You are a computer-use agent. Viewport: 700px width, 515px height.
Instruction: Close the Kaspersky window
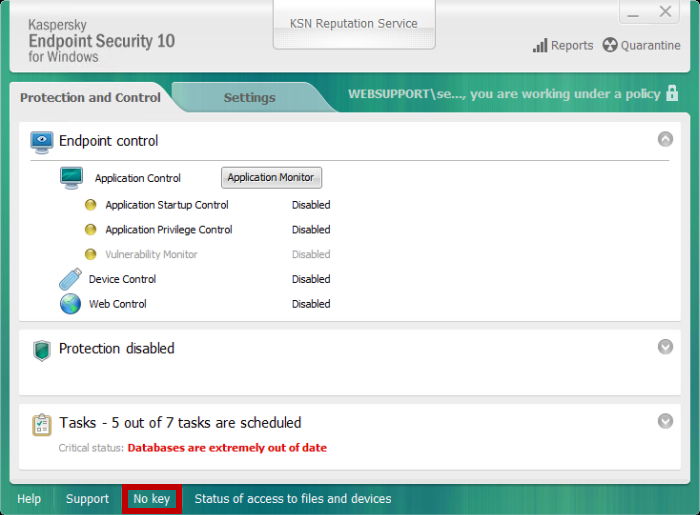pyautogui.click(x=665, y=12)
